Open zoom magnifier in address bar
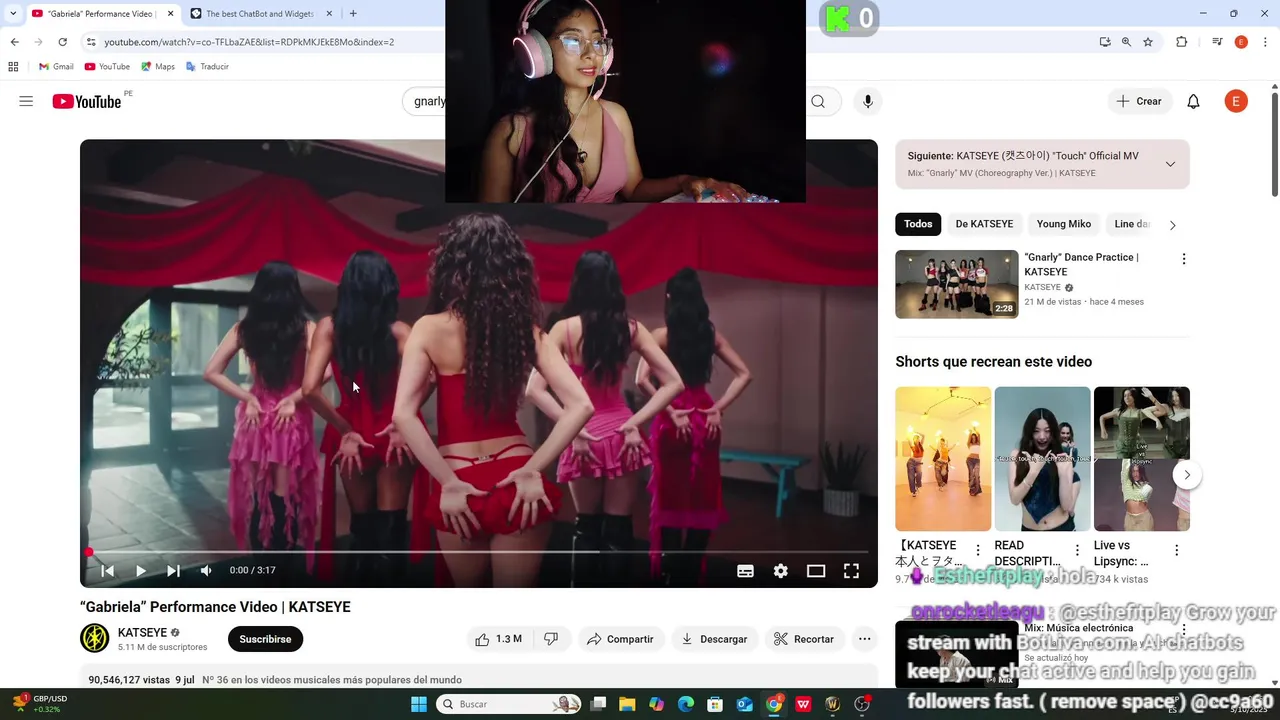 [1126, 42]
